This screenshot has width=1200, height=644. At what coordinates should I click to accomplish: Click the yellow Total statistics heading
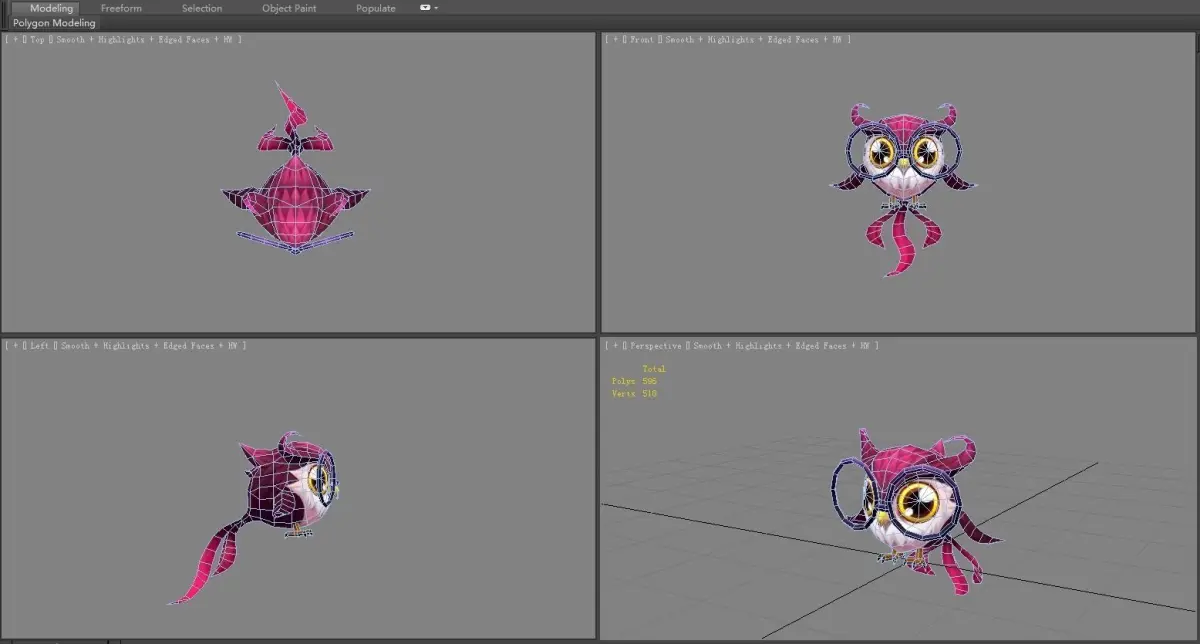[x=653, y=369]
